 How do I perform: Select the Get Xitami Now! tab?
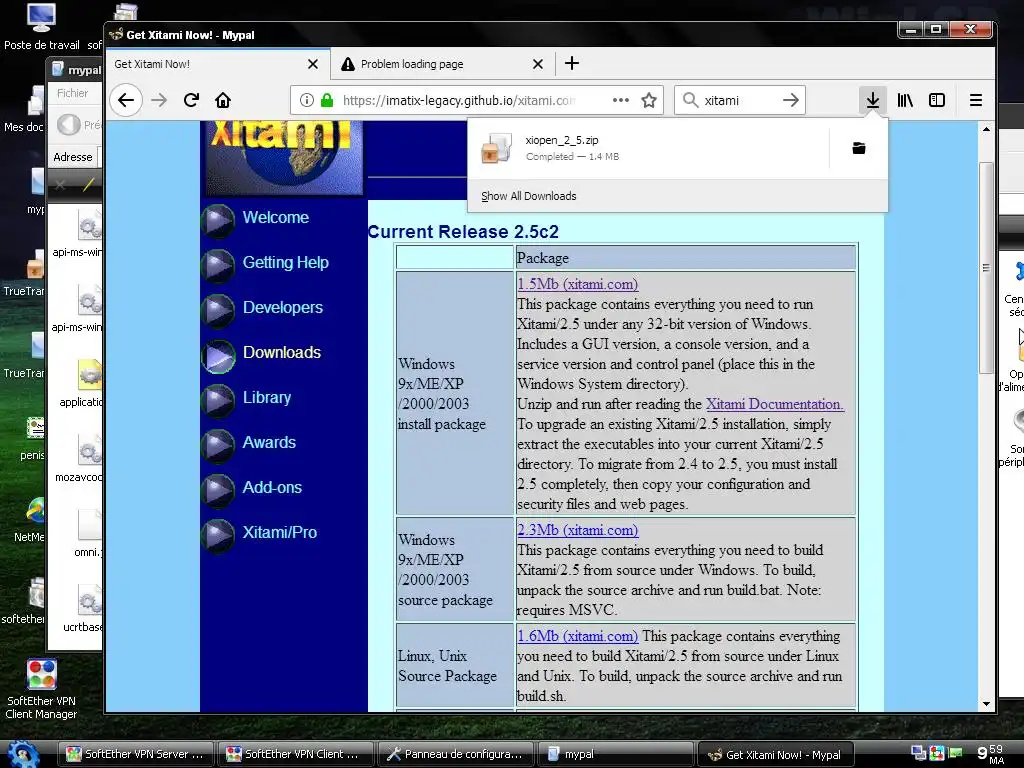click(217, 64)
